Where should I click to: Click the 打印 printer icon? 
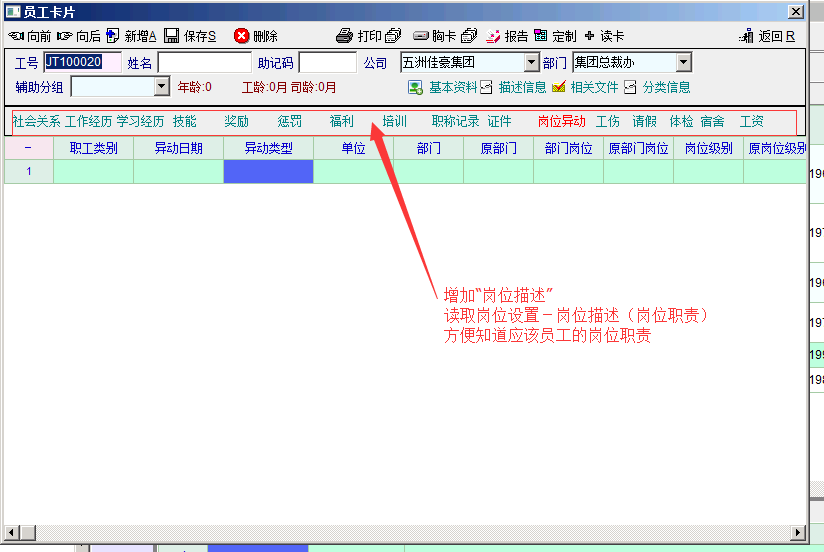point(345,36)
